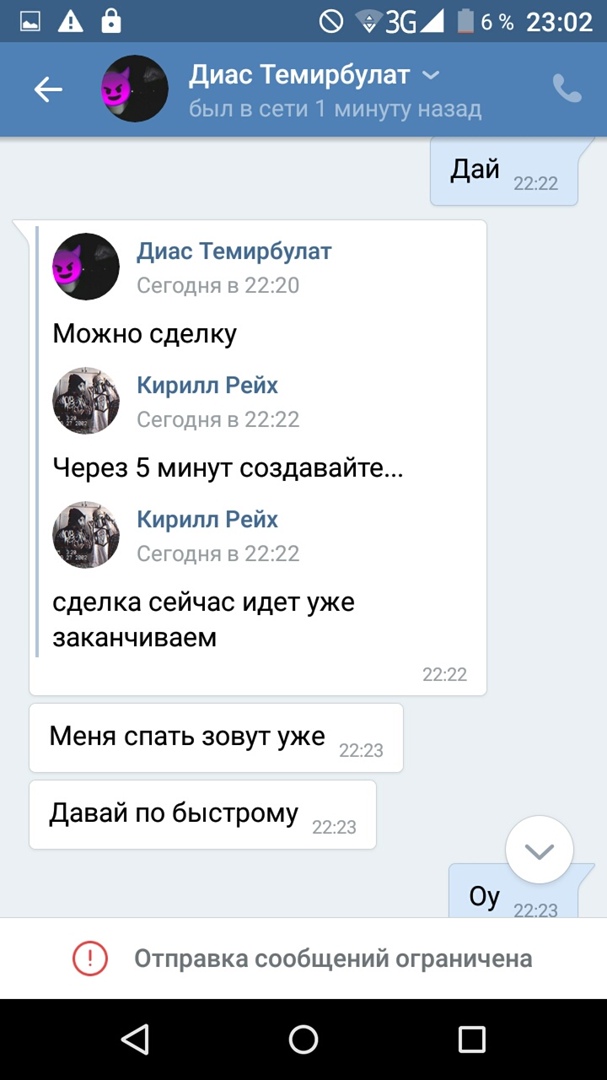Tap the warning triangle in the status bar
The image size is (607, 1080).
(70, 22)
